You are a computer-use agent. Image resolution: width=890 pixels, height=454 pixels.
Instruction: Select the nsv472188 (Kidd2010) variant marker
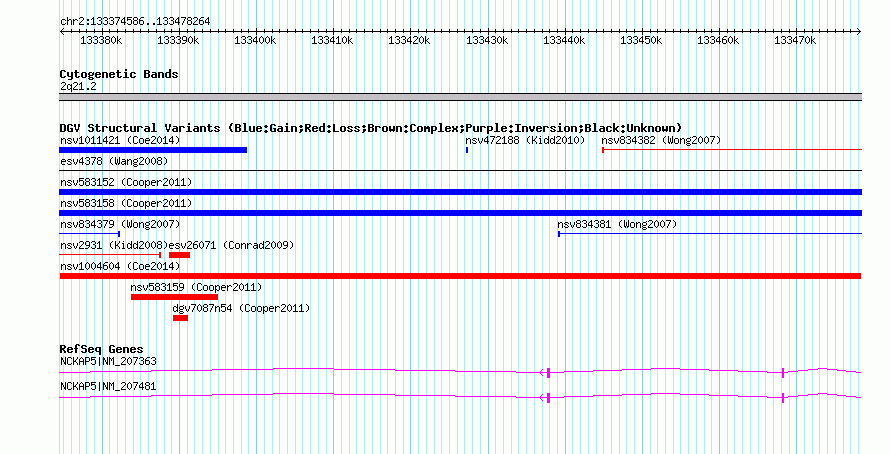point(467,150)
